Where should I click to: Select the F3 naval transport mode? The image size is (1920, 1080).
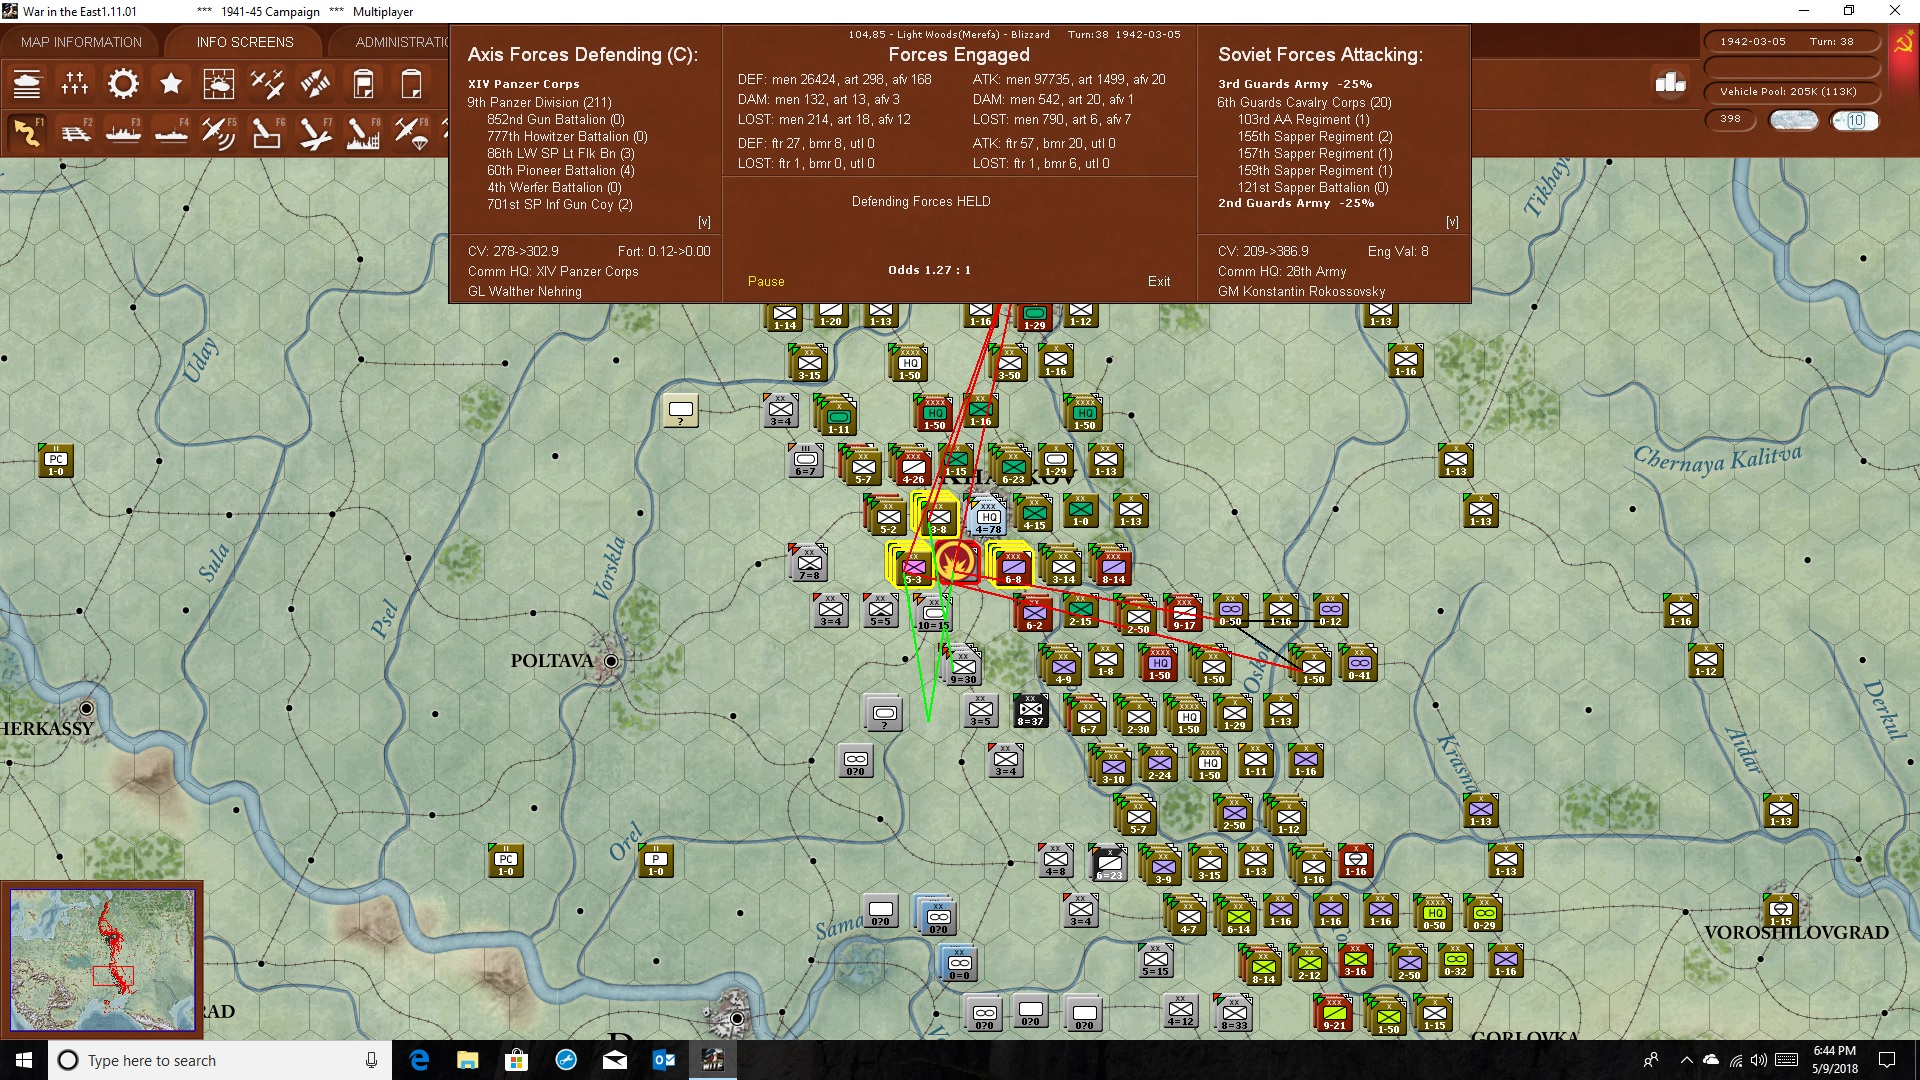tap(123, 132)
